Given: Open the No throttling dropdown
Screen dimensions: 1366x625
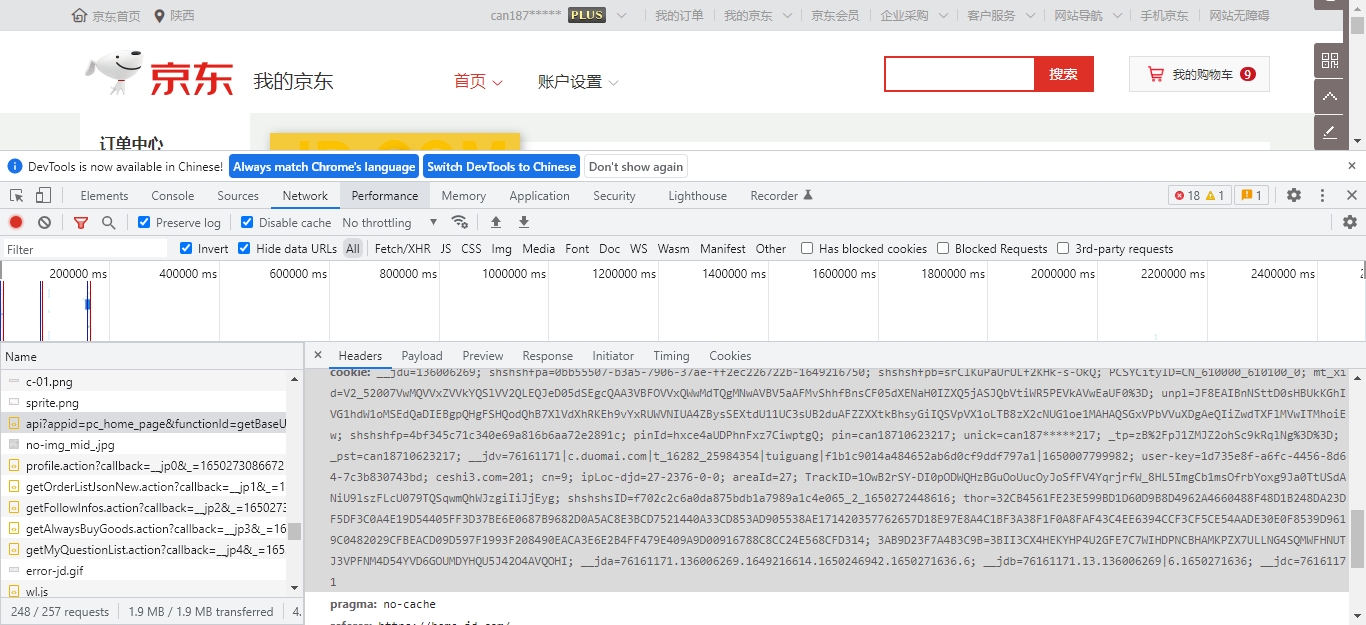Looking at the screenshot, I should (390, 222).
